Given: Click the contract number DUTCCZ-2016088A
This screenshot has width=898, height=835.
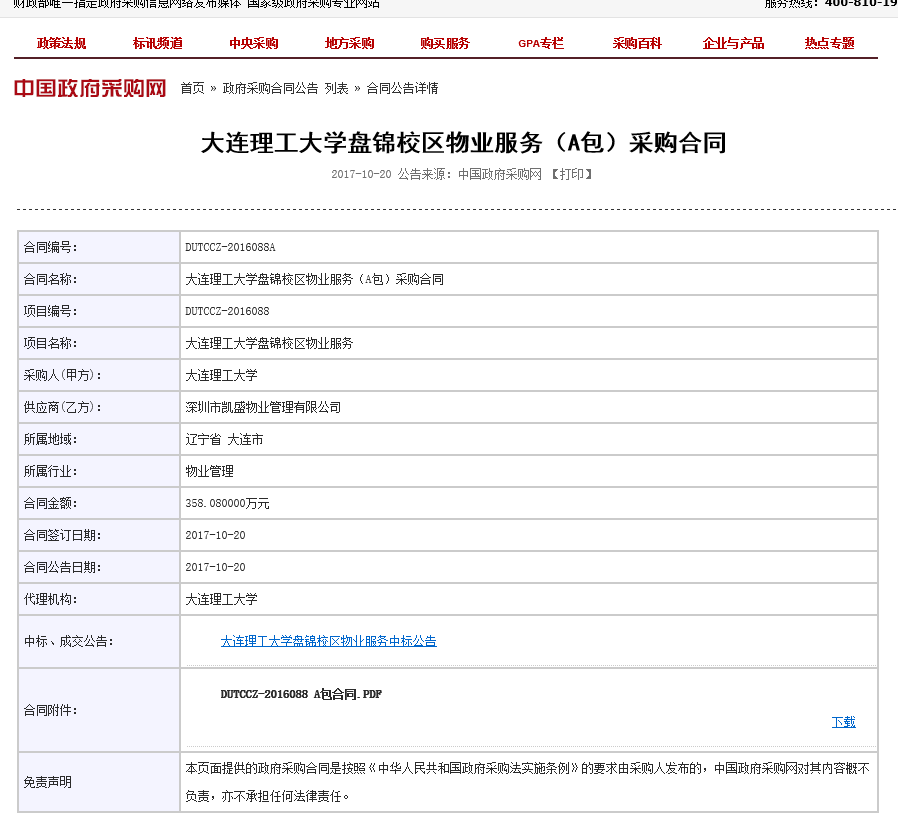Looking at the screenshot, I should point(230,247).
